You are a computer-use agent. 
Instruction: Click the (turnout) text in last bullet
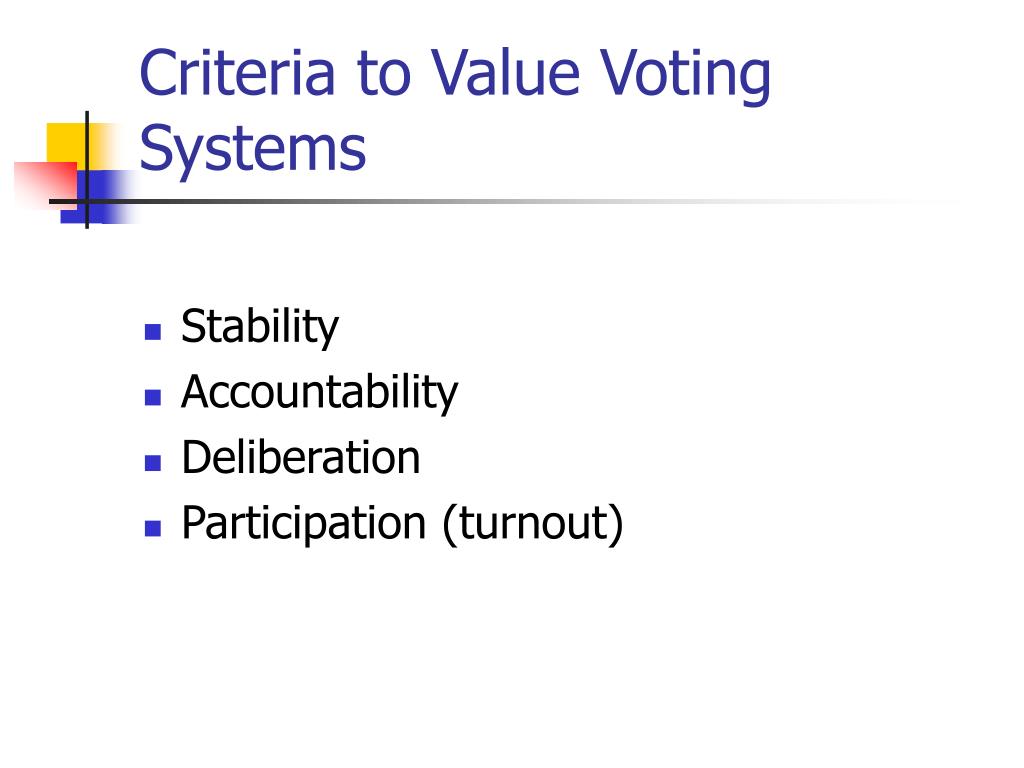(533, 524)
